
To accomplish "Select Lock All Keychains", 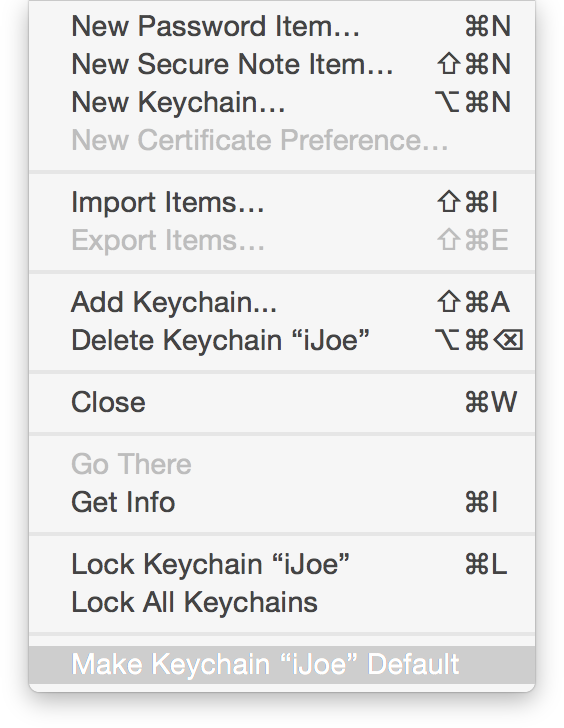I will (x=282, y=602).
